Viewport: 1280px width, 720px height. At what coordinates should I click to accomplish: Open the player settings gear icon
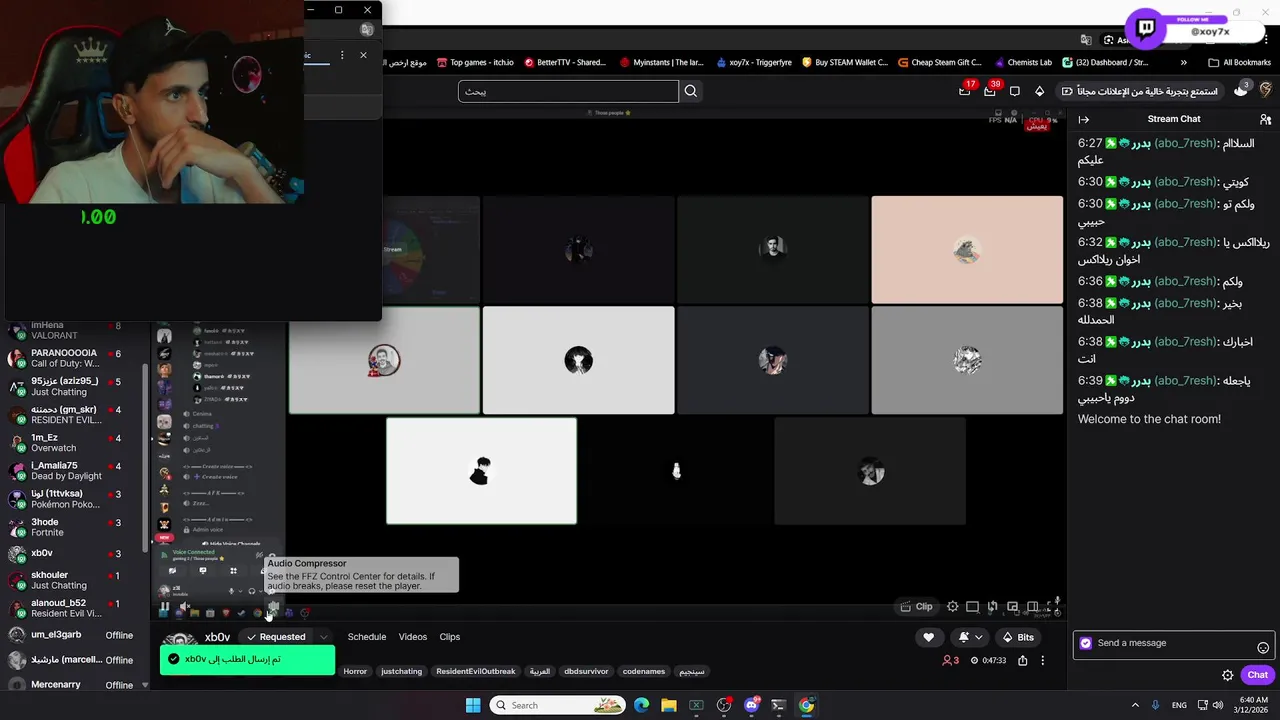point(953,607)
